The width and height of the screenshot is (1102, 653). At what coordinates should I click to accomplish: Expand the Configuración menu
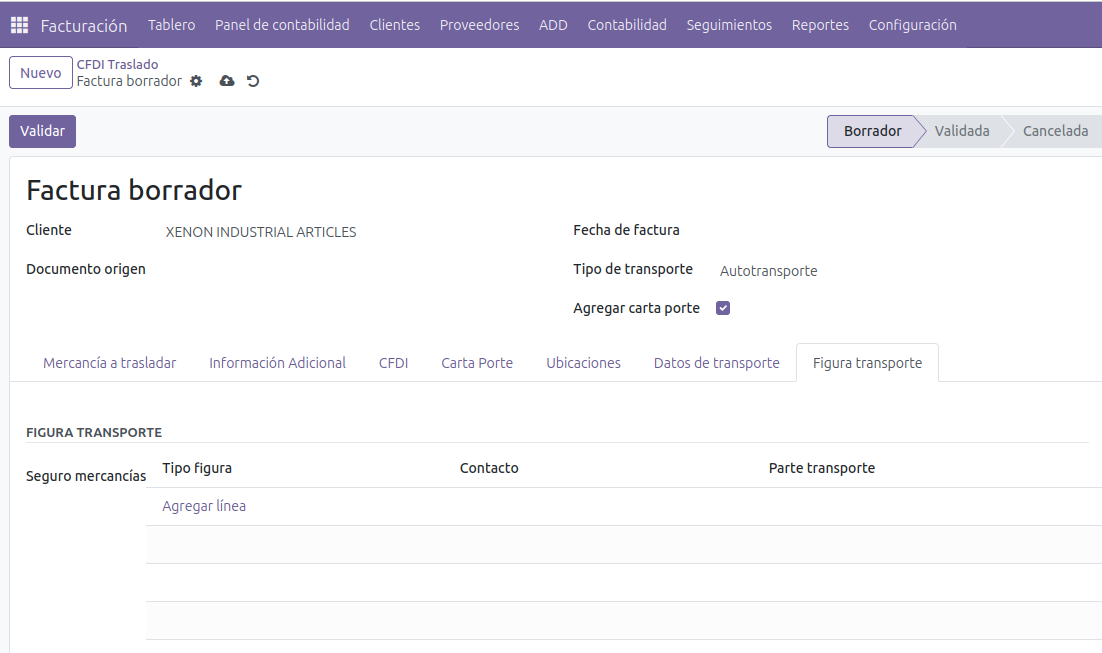pos(912,25)
